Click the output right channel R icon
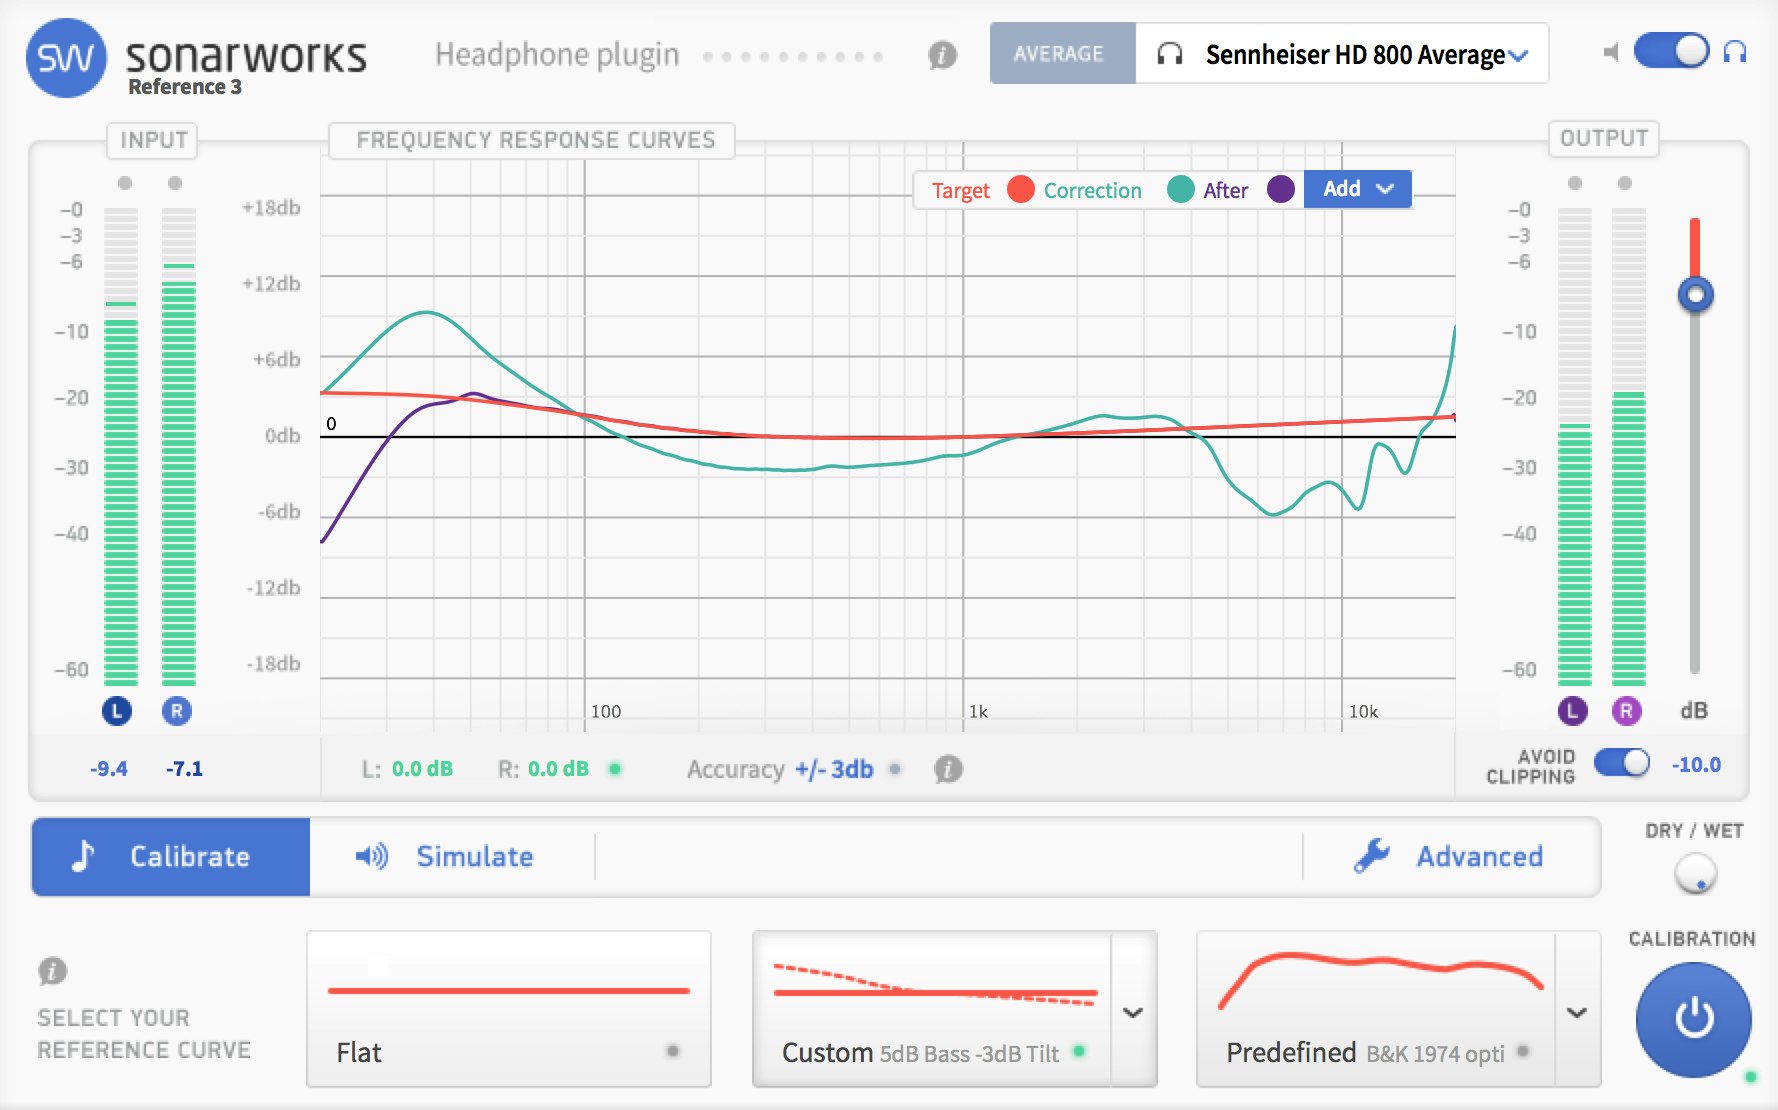The width and height of the screenshot is (1778, 1110). point(1626,711)
